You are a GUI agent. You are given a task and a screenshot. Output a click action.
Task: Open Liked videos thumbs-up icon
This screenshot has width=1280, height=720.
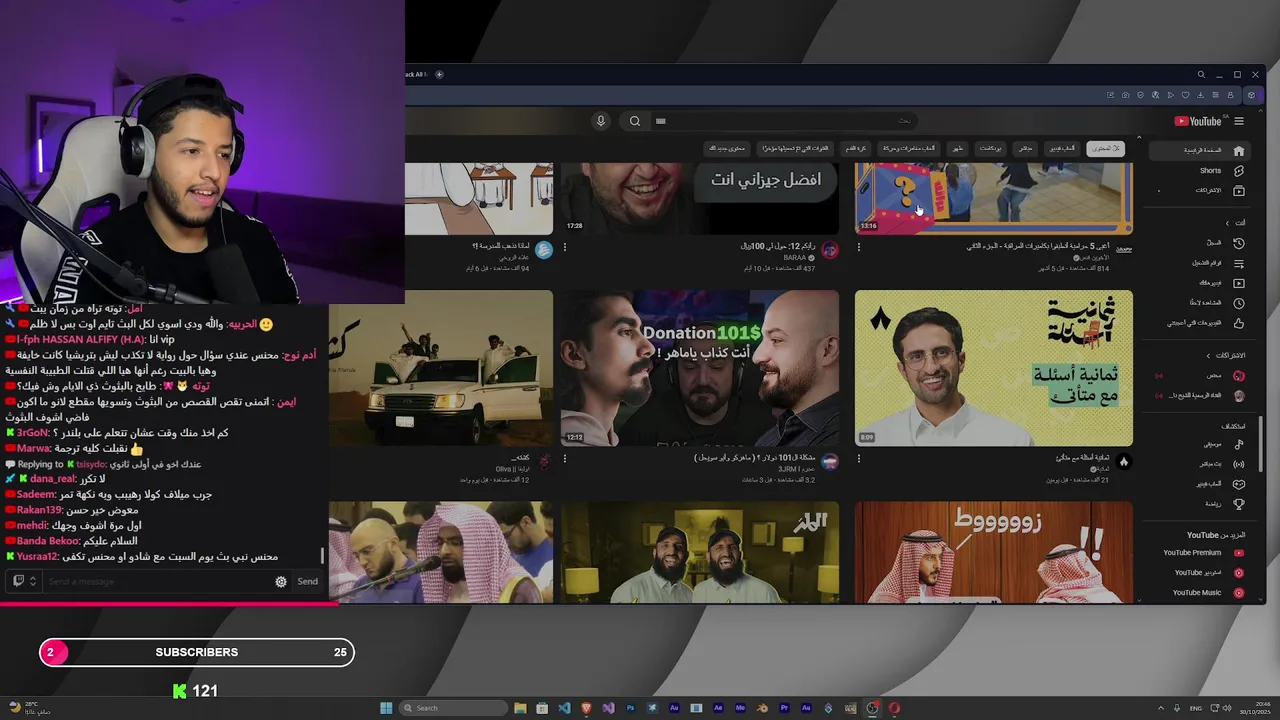1239,323
